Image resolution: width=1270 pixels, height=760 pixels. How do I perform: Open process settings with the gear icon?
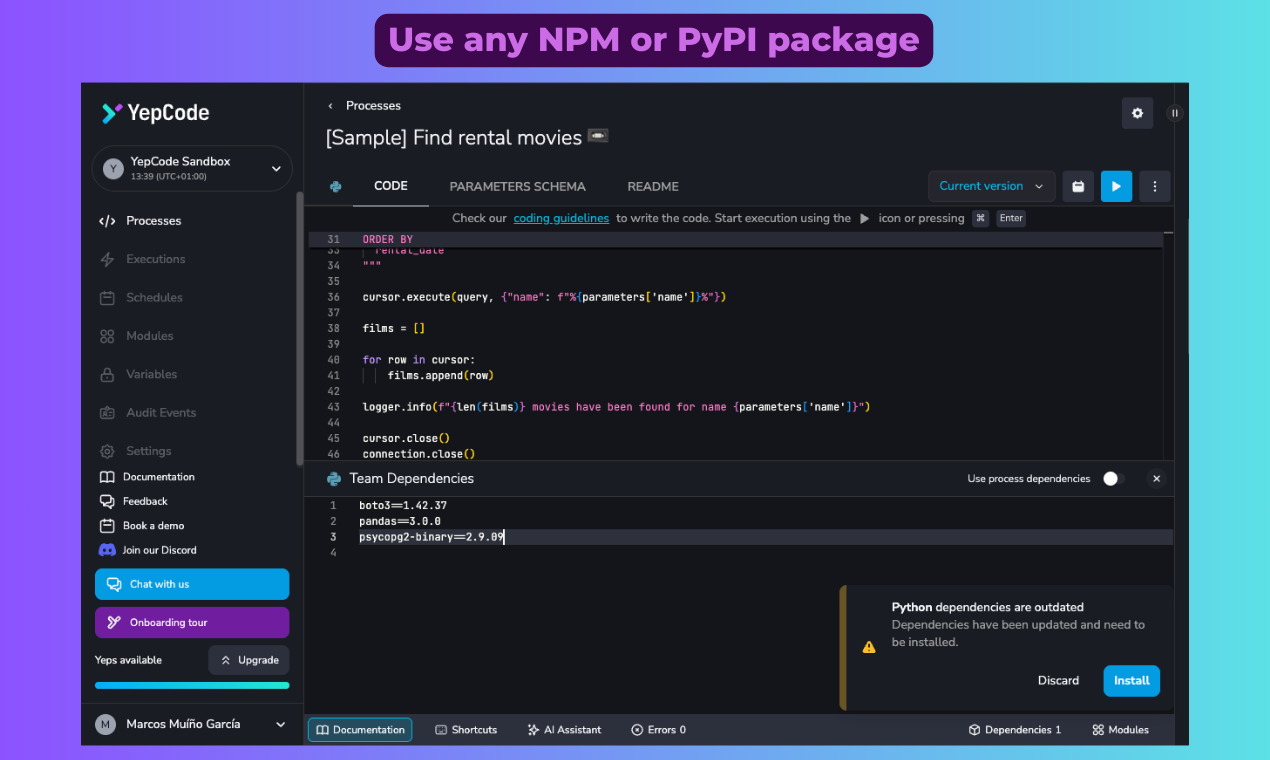1137,113
